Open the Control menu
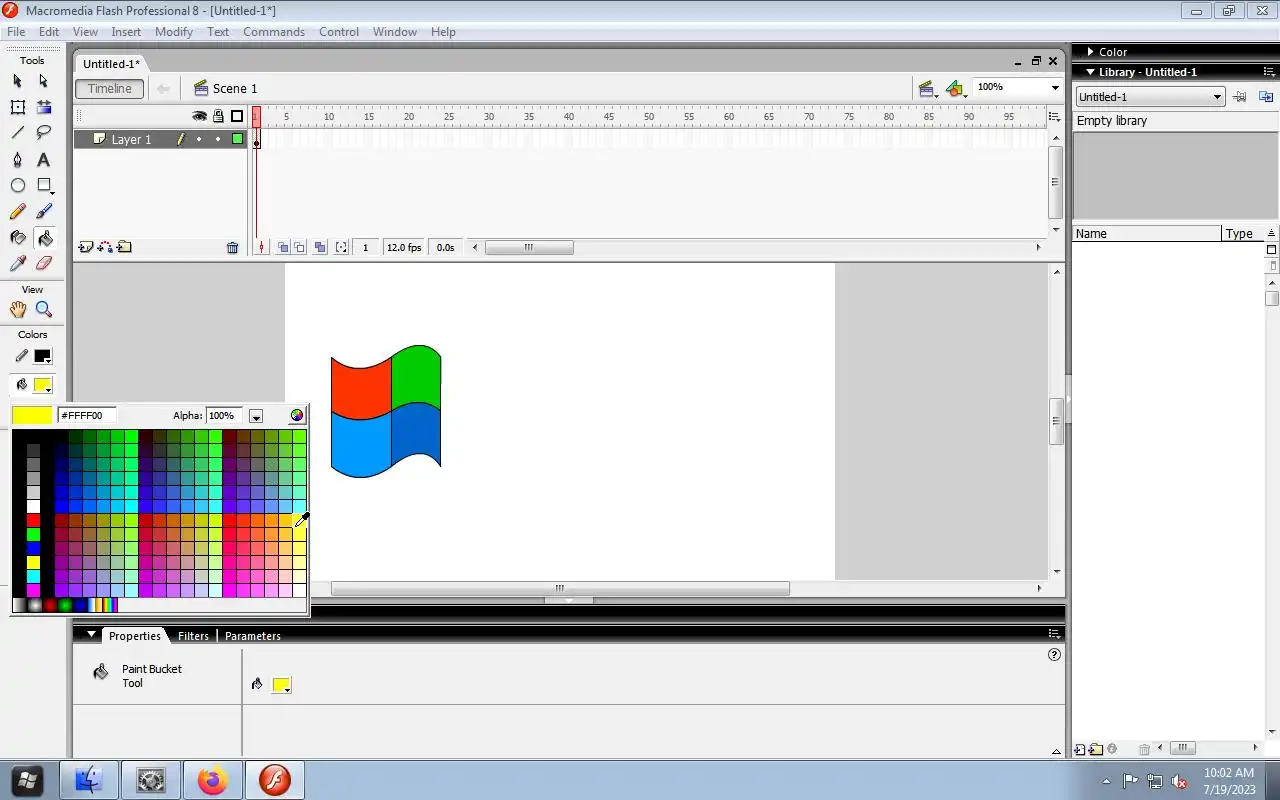Image resolution: width=1280 pixels, height=800 pixels. point(339,32)
